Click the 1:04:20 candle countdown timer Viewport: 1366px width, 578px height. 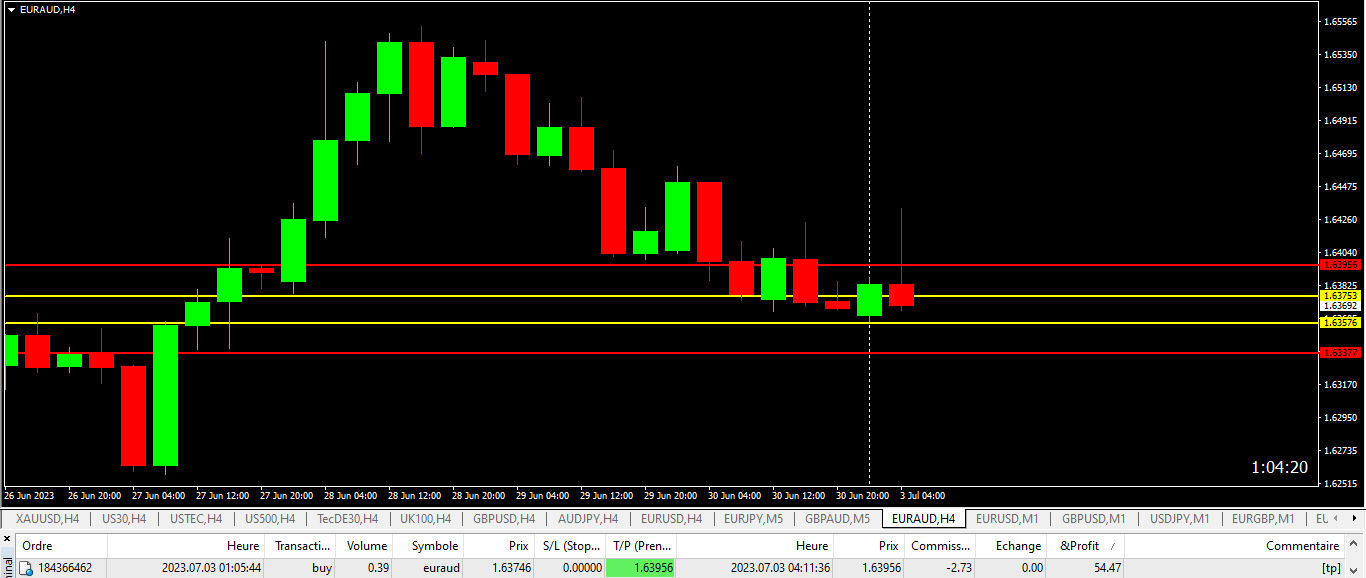click(1279, 467)
